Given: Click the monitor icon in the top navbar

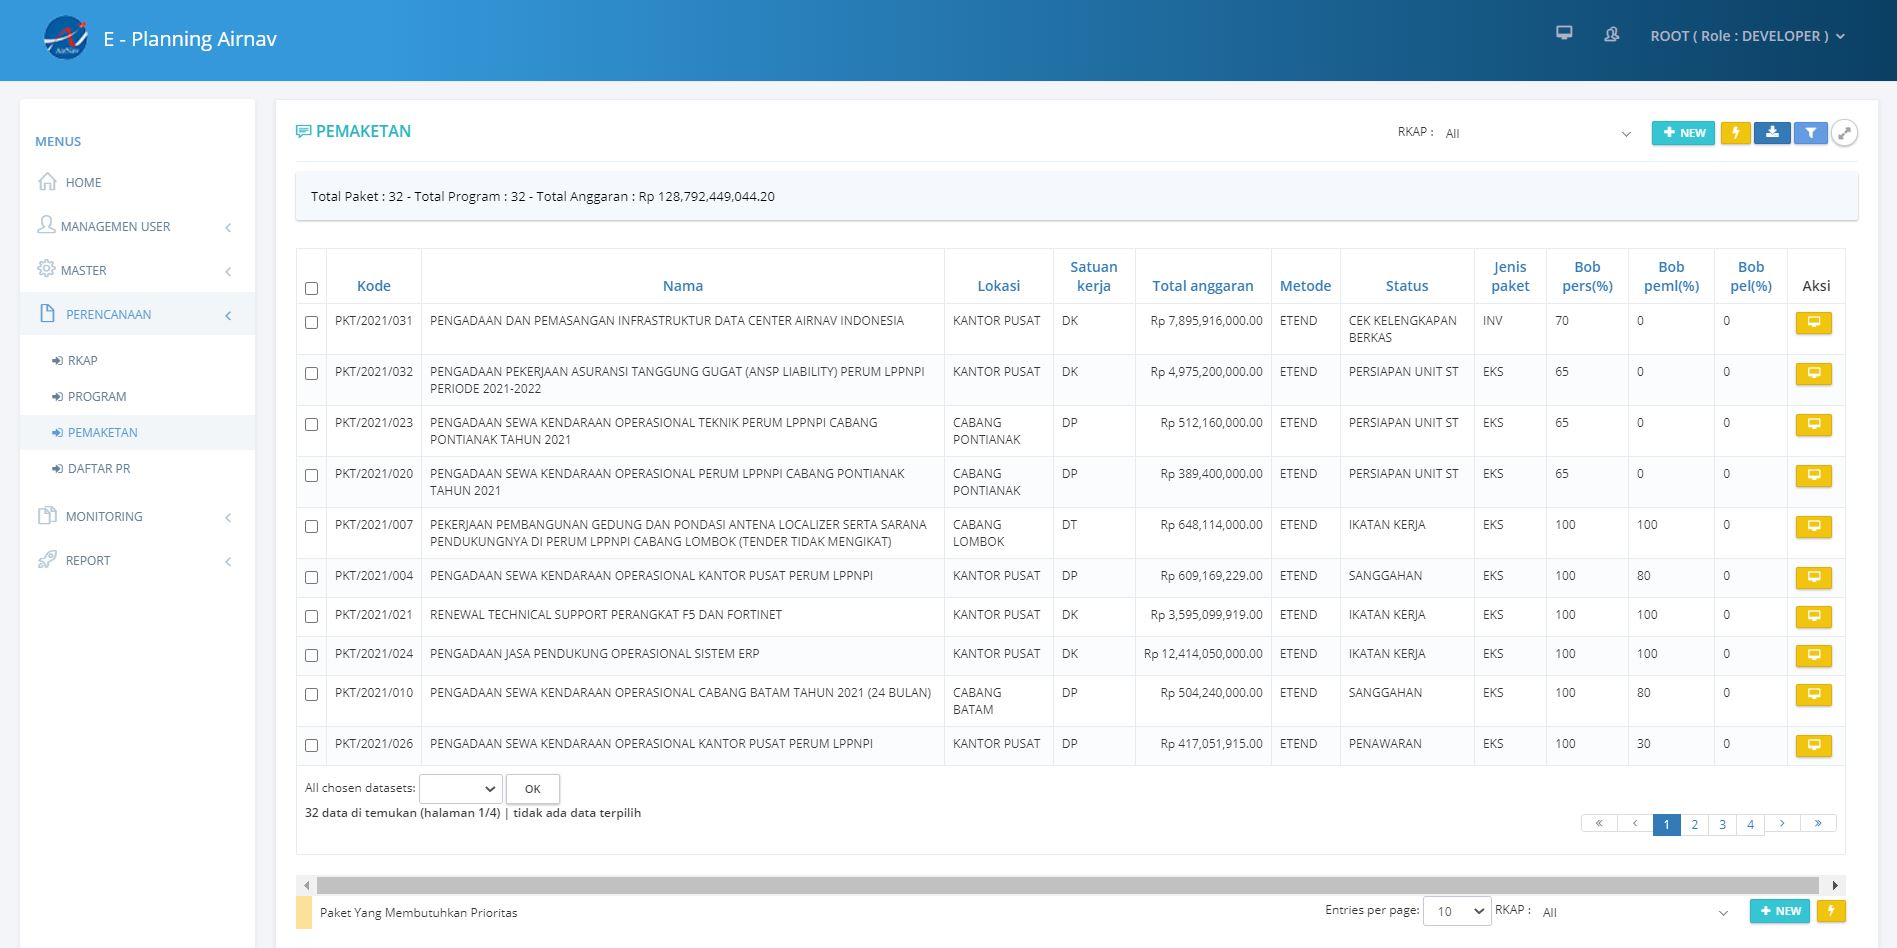Looking at the screenshot, I should (1564, 33).
